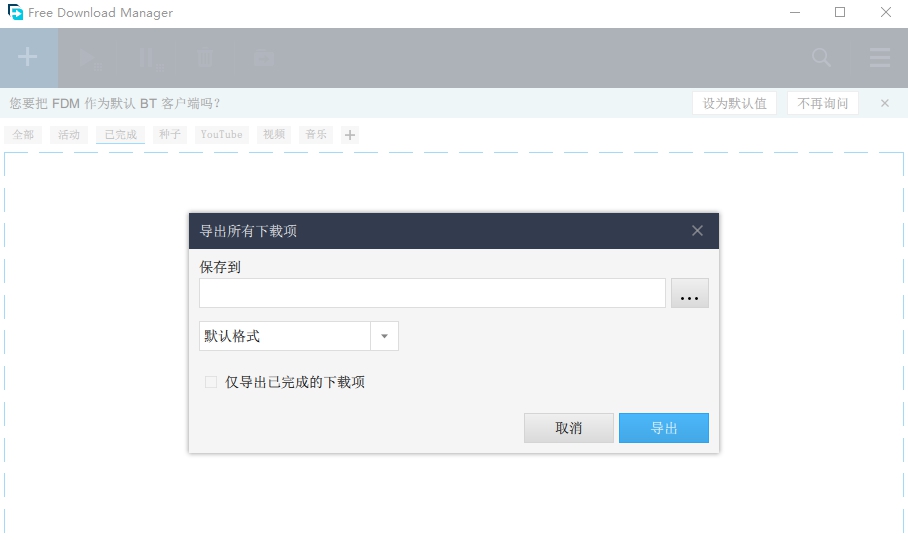Click the 您要把 FDM 作为默认 BT 客户端吗 text
This screenshot has height=541, width=908.
pyautogui.click(x=115, y=103)
